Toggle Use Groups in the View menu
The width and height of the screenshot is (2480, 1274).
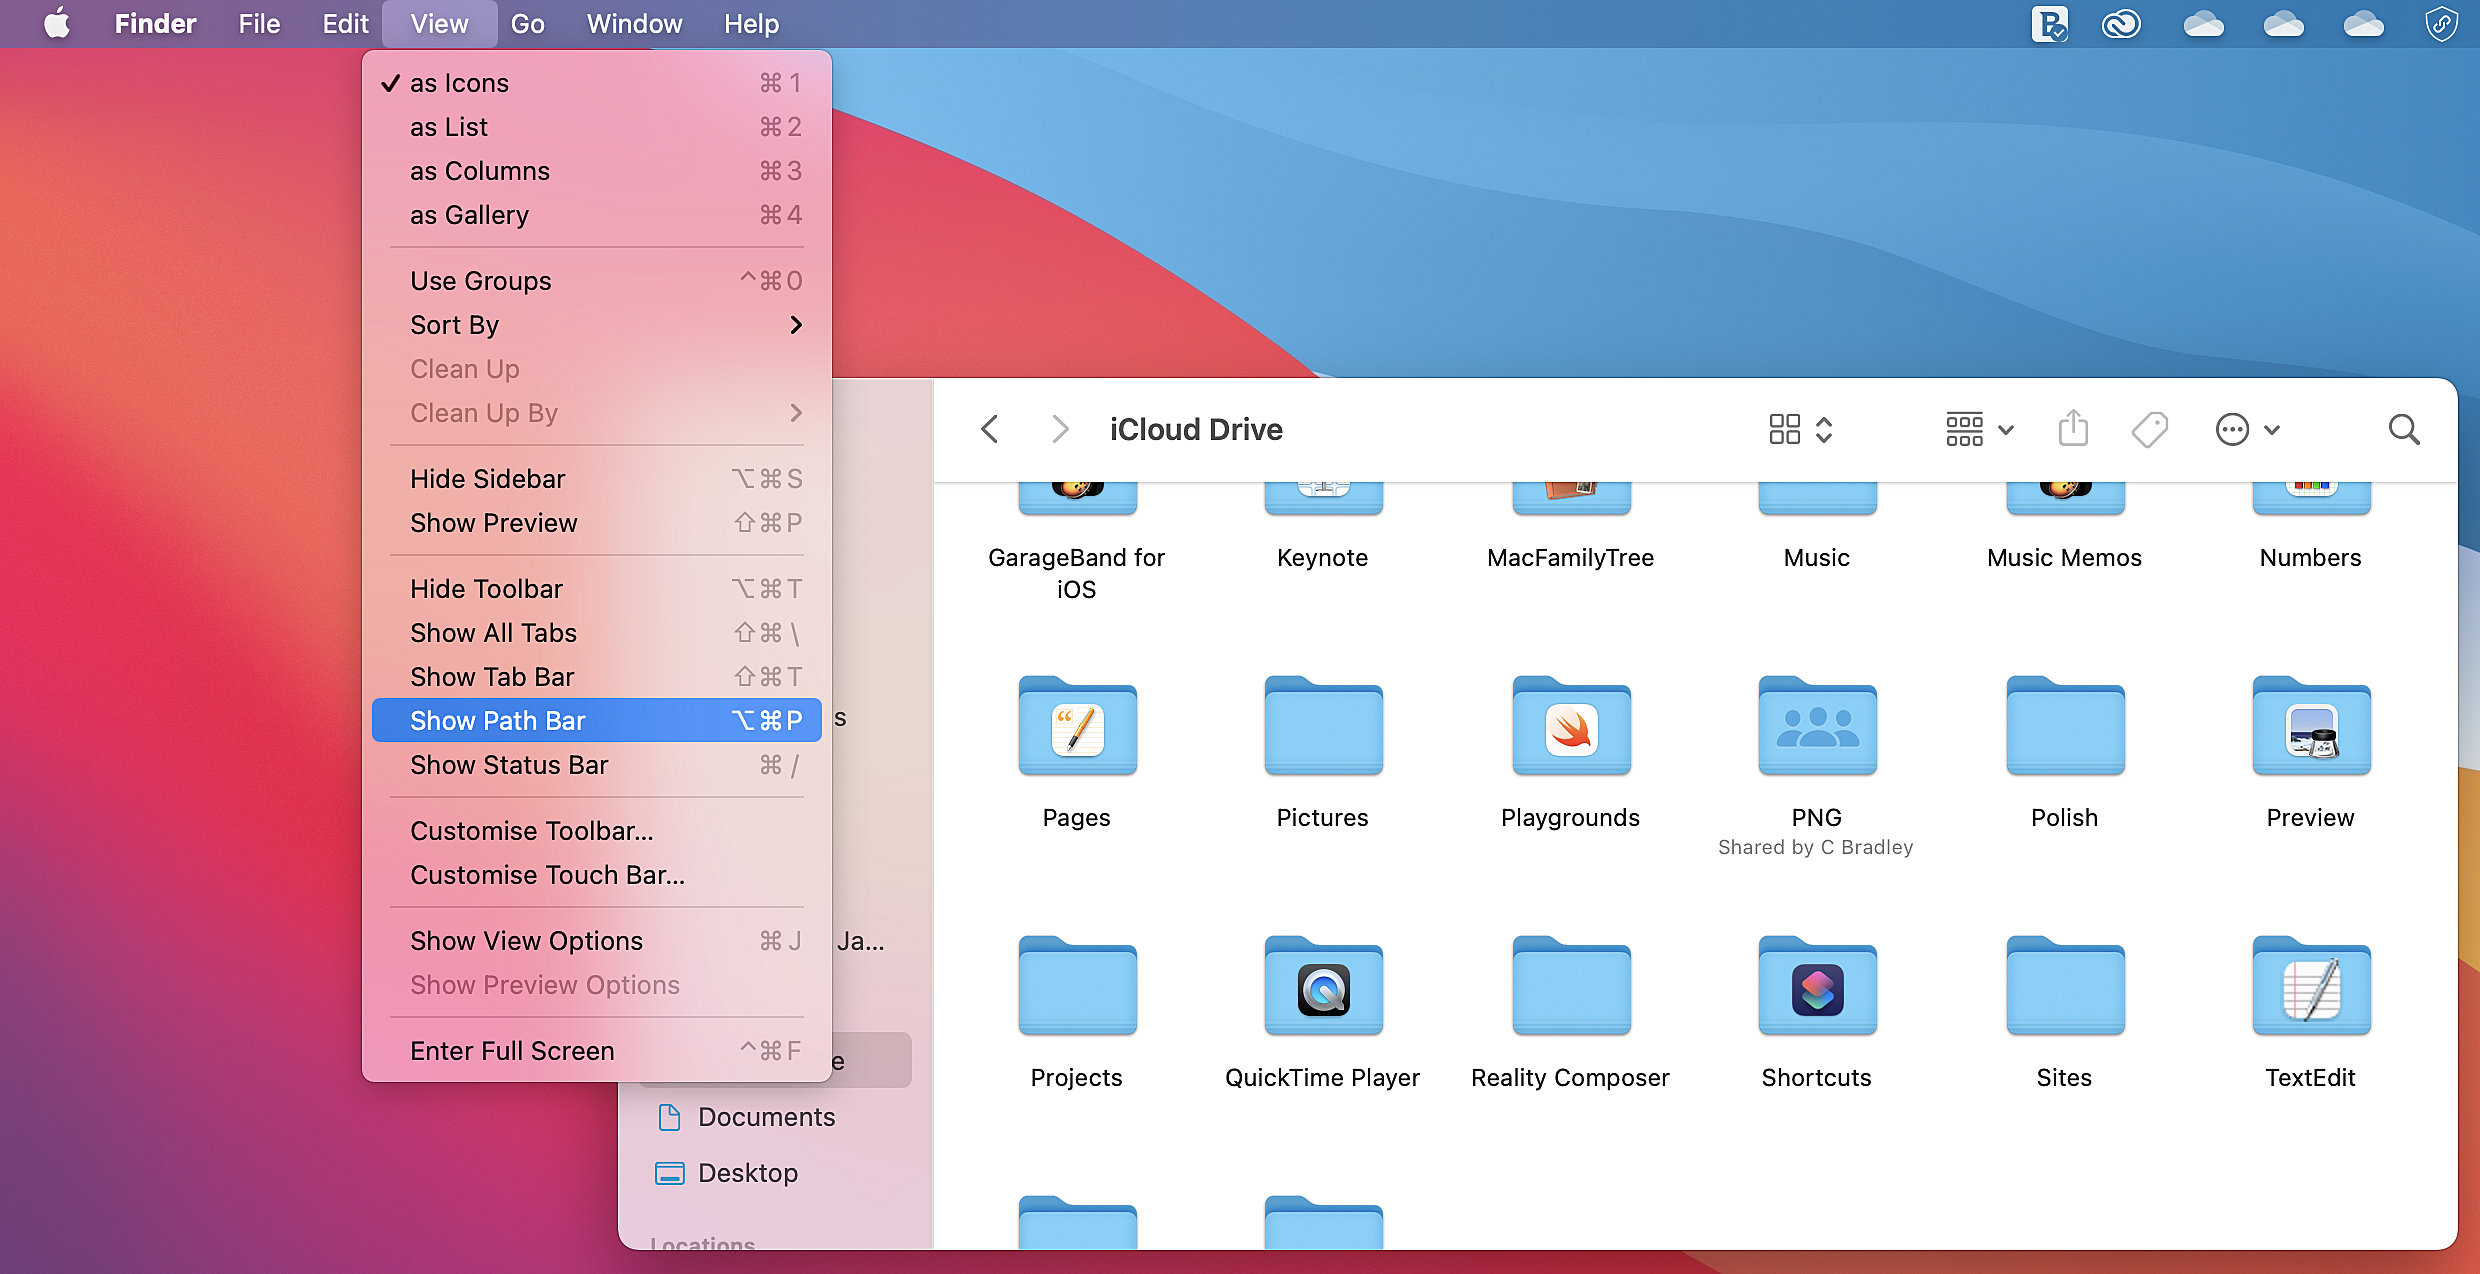click(597, 281)
